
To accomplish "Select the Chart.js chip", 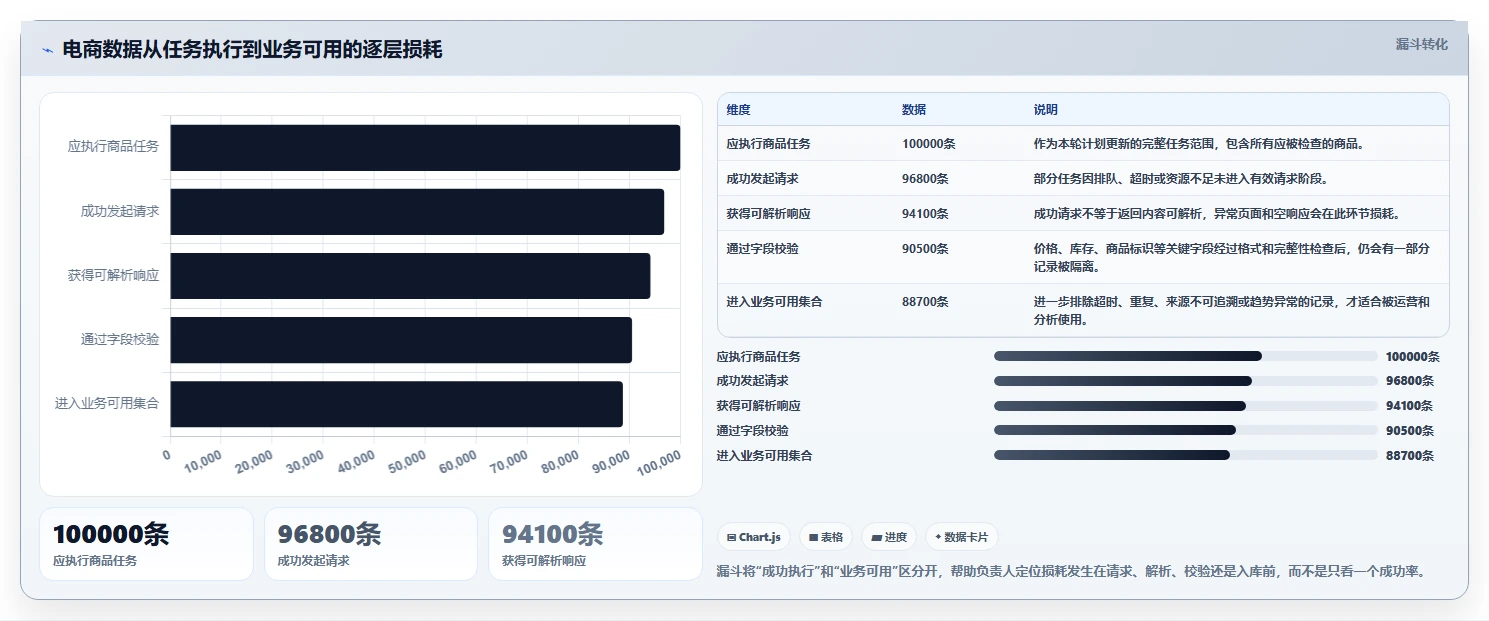I will coord(755,537).
